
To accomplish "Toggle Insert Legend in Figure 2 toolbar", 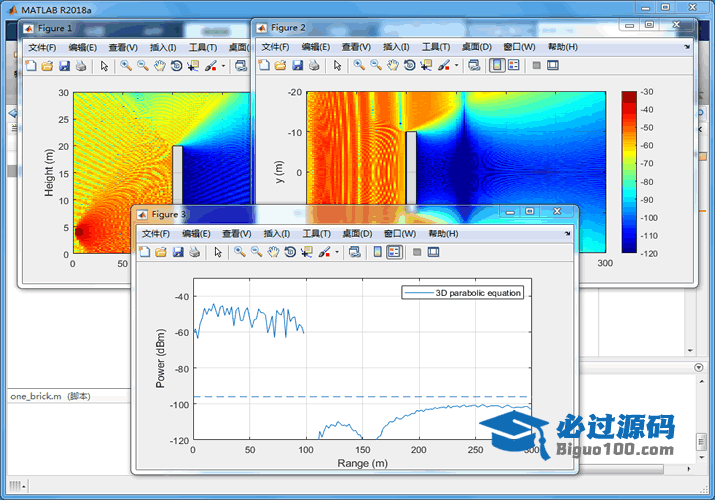I will tap(513, 65).
